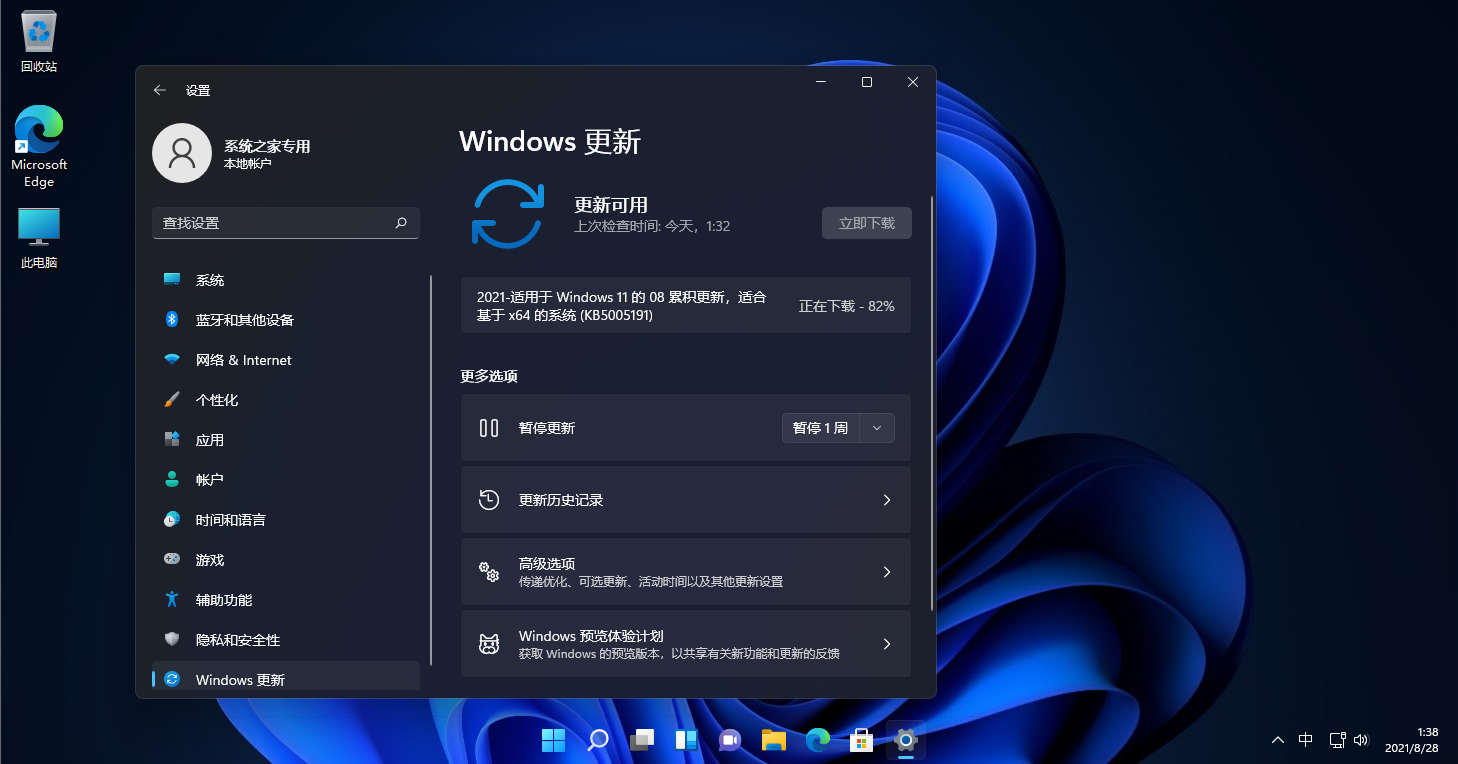Open Windows 预览体验计划 row
The image size is (1458, 764).
[685, 644]
